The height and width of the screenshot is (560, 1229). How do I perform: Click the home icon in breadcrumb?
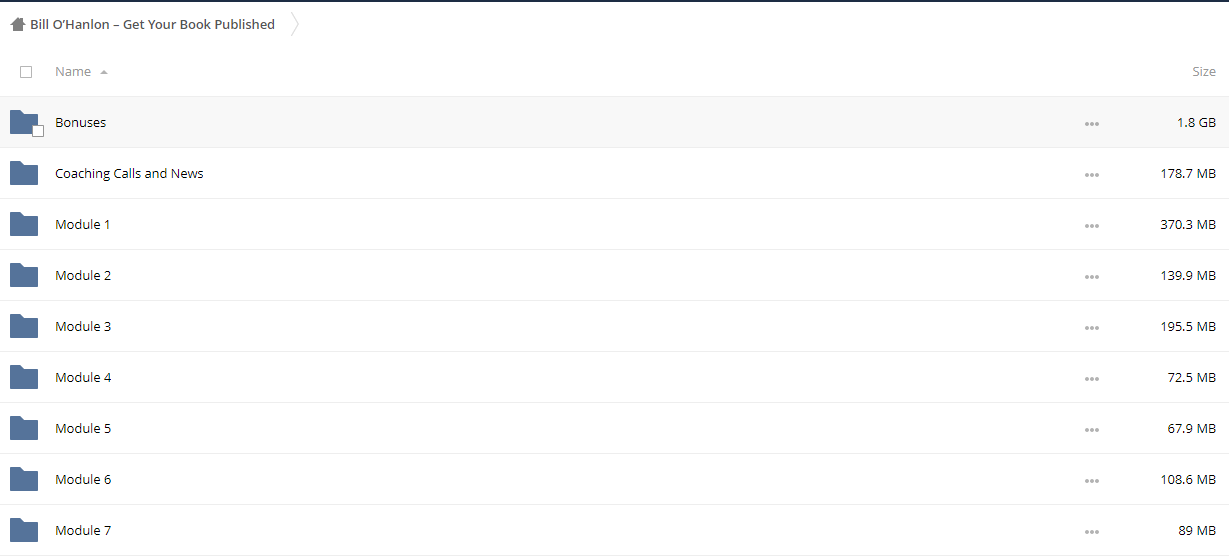(x=18, y=25)
